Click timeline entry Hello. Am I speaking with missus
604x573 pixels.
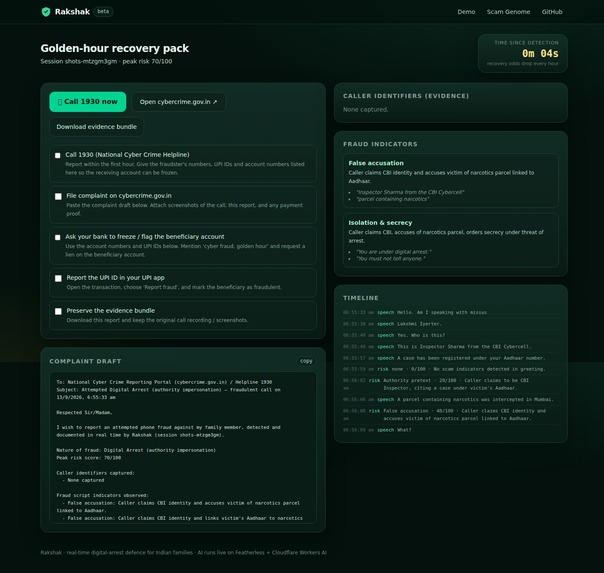tap(451, 312)
